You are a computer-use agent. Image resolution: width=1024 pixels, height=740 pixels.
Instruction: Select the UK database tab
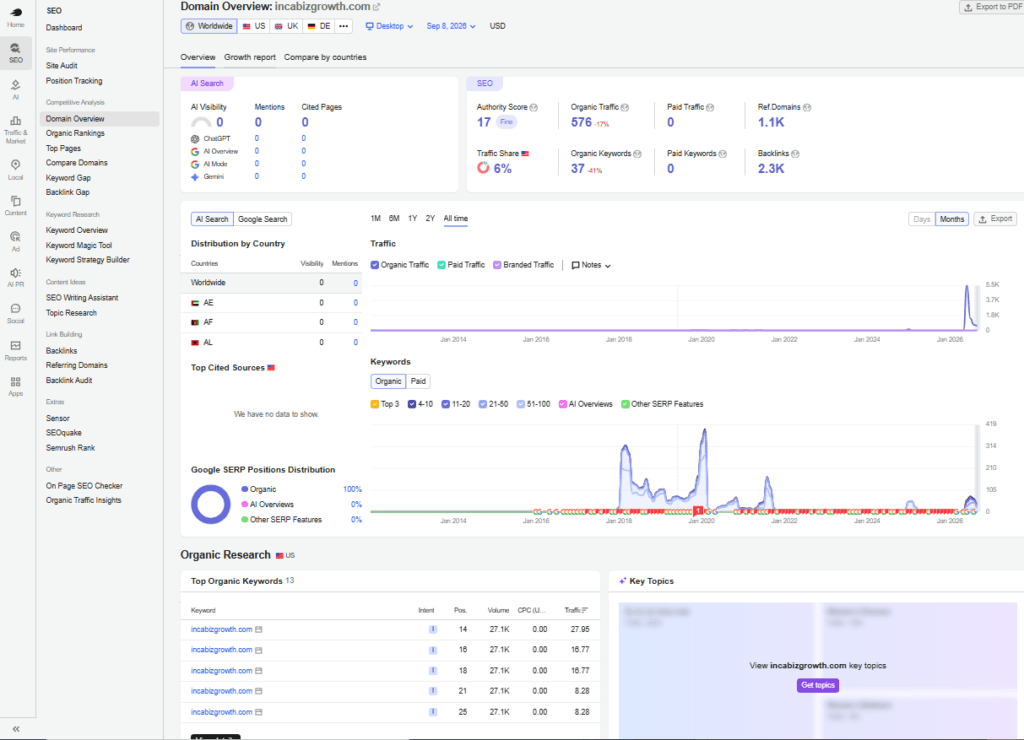286,26
